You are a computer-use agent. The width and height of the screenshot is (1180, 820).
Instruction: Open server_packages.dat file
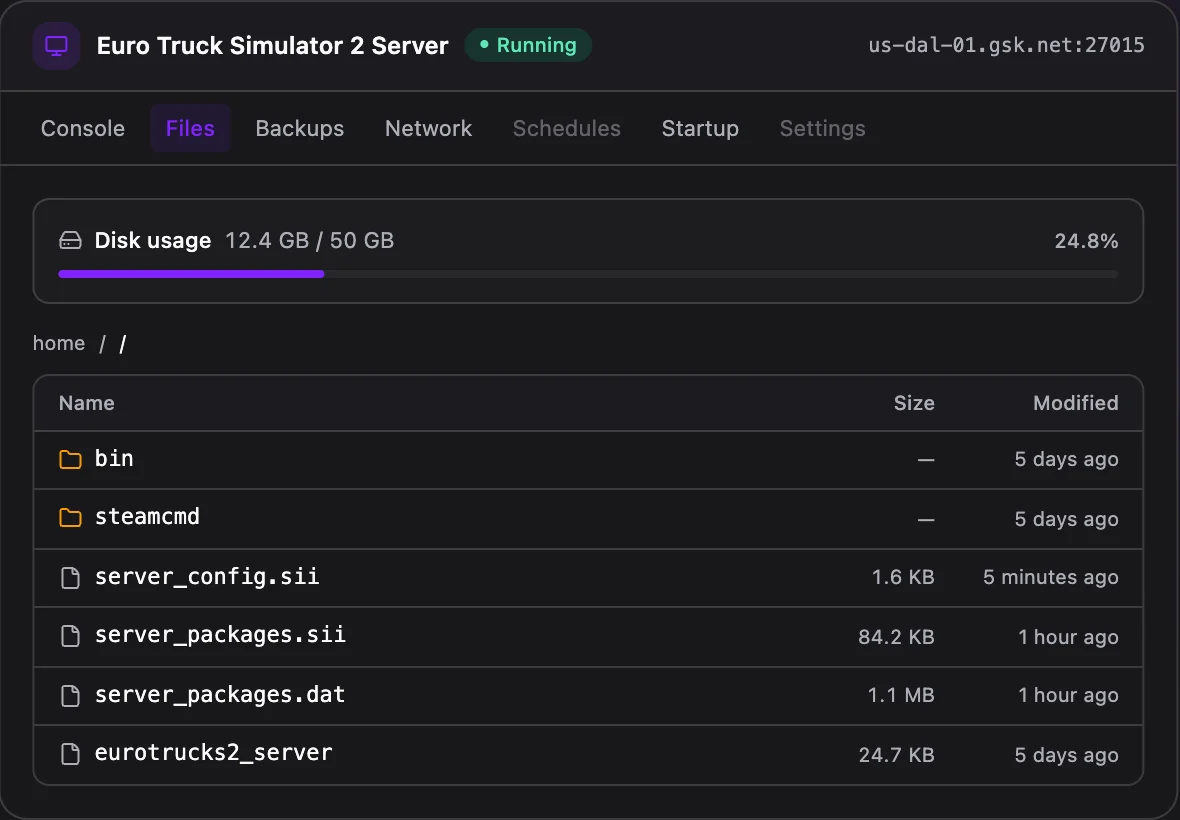[x=220, y=694]
